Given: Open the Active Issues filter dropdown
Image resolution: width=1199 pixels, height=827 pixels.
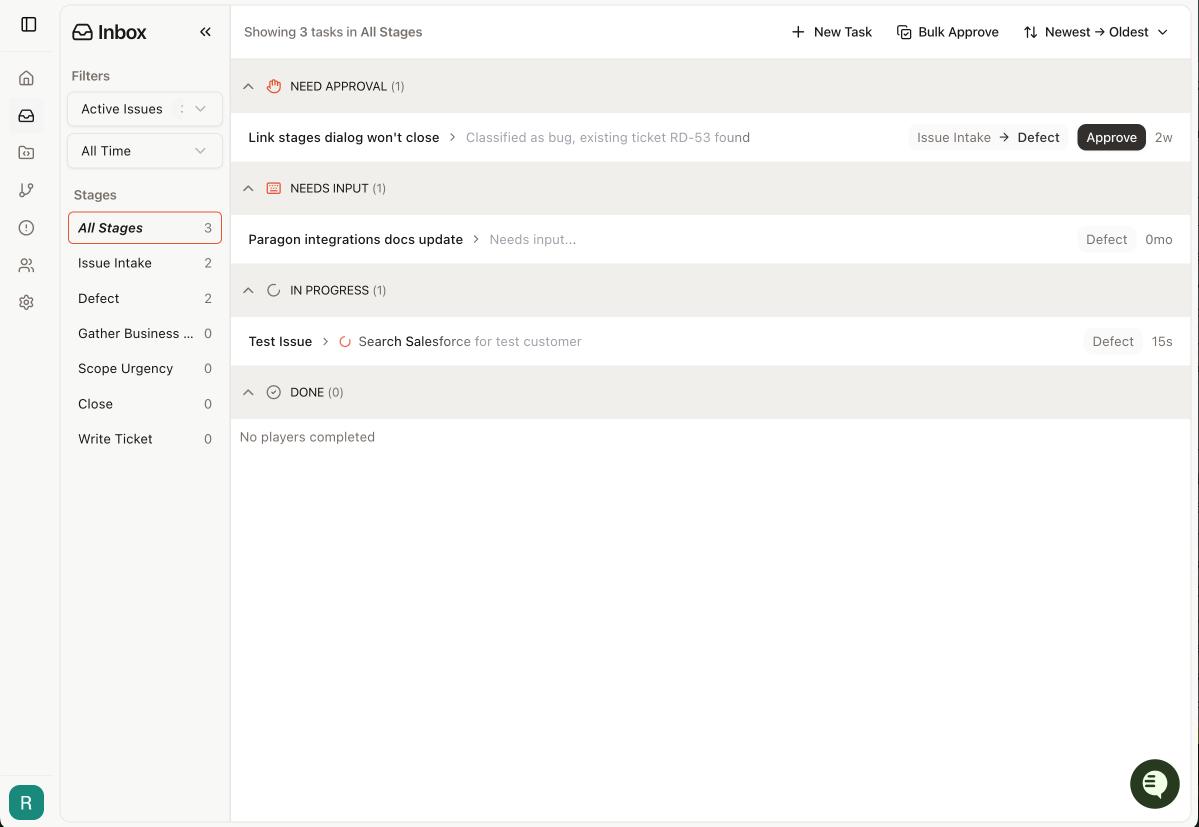Looking at the screenshot, I should (144, 108).
